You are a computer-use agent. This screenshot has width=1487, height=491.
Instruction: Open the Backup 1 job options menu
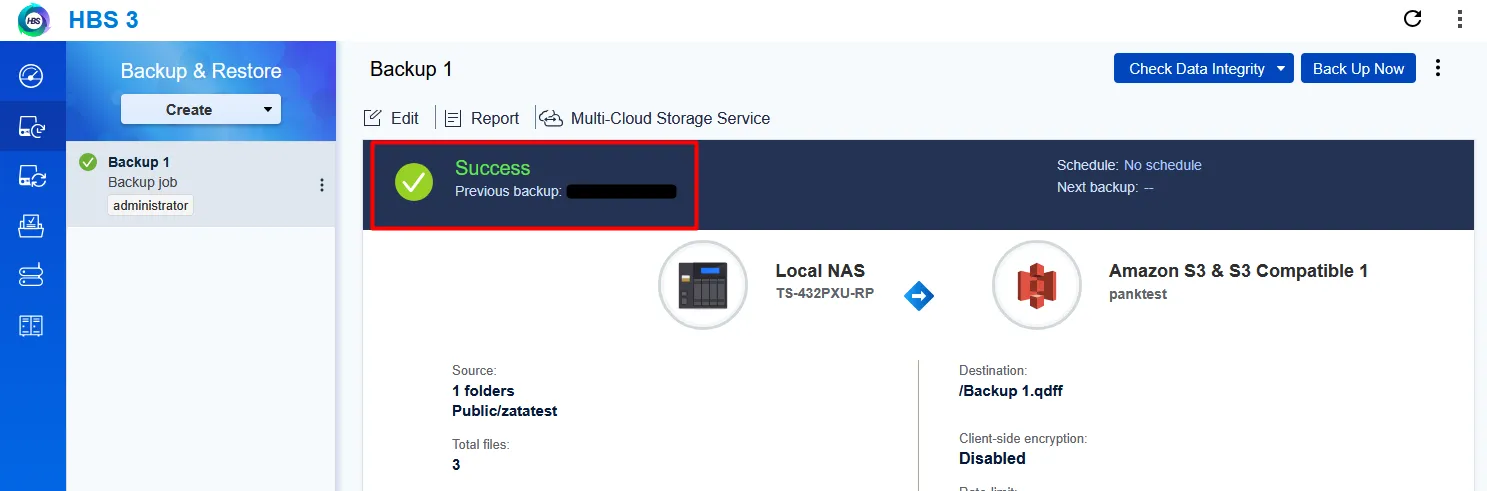tap(322, 185)
